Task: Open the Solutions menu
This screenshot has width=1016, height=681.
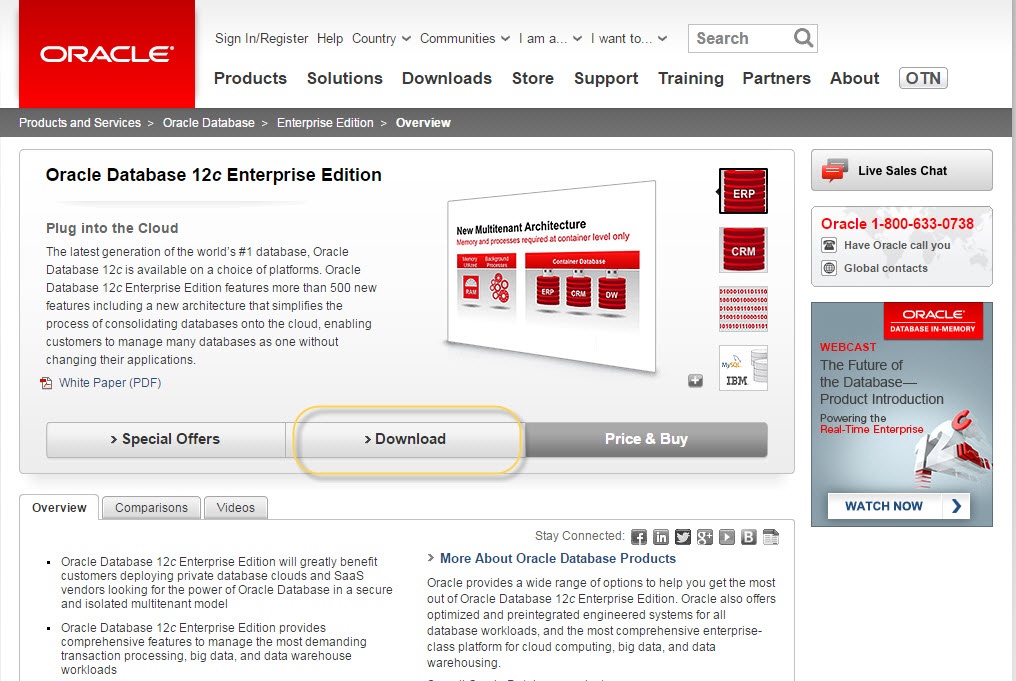Action: click(x=345, y=78)
